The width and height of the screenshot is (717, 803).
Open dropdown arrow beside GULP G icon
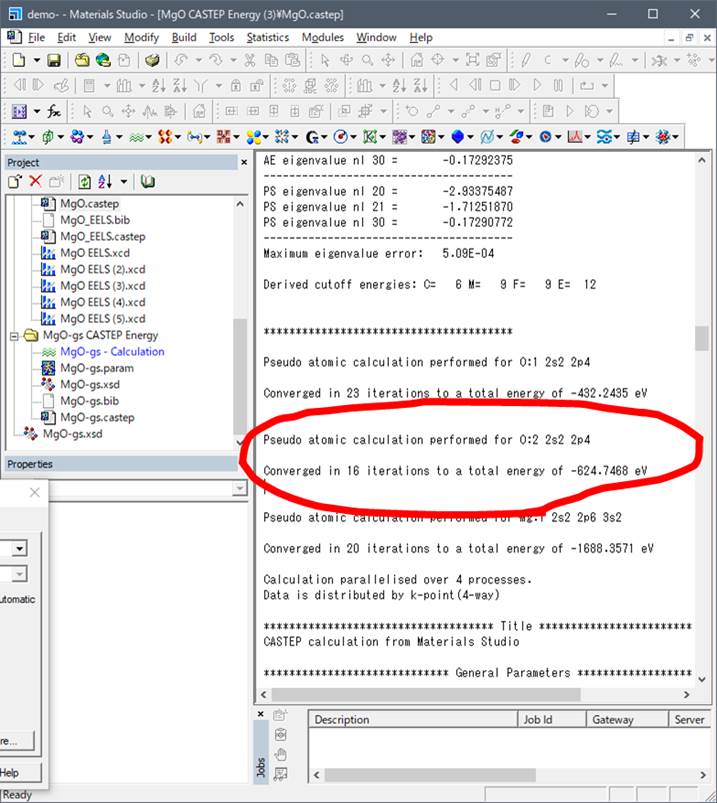(x=325, y=137)
